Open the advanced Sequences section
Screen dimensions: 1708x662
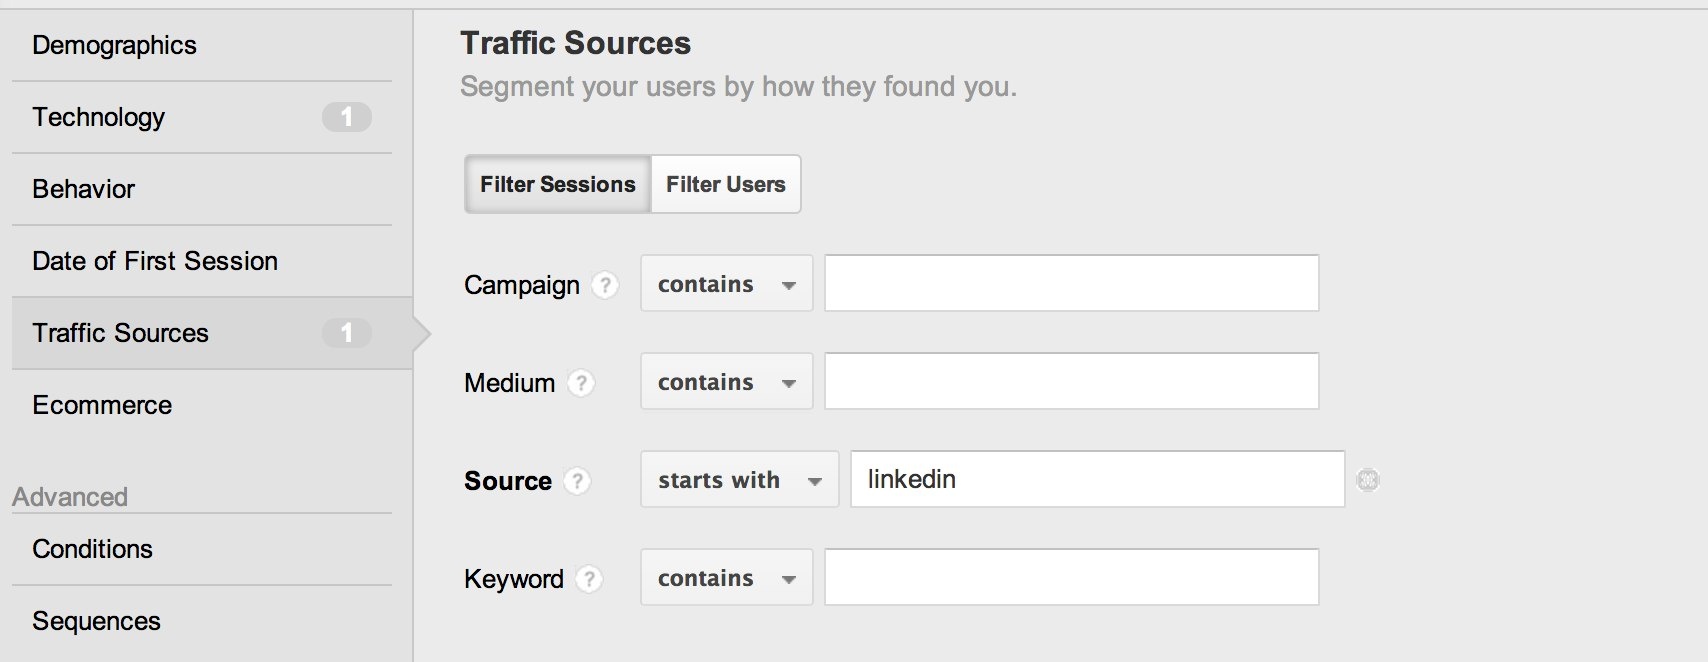96,621
